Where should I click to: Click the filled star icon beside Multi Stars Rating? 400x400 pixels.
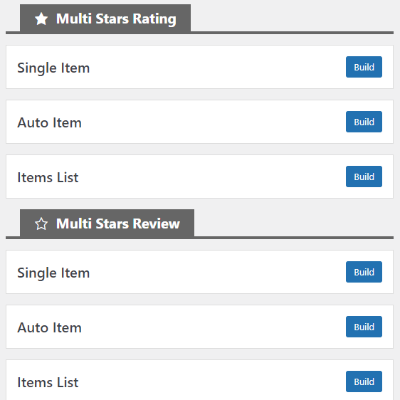coord(41,19)
